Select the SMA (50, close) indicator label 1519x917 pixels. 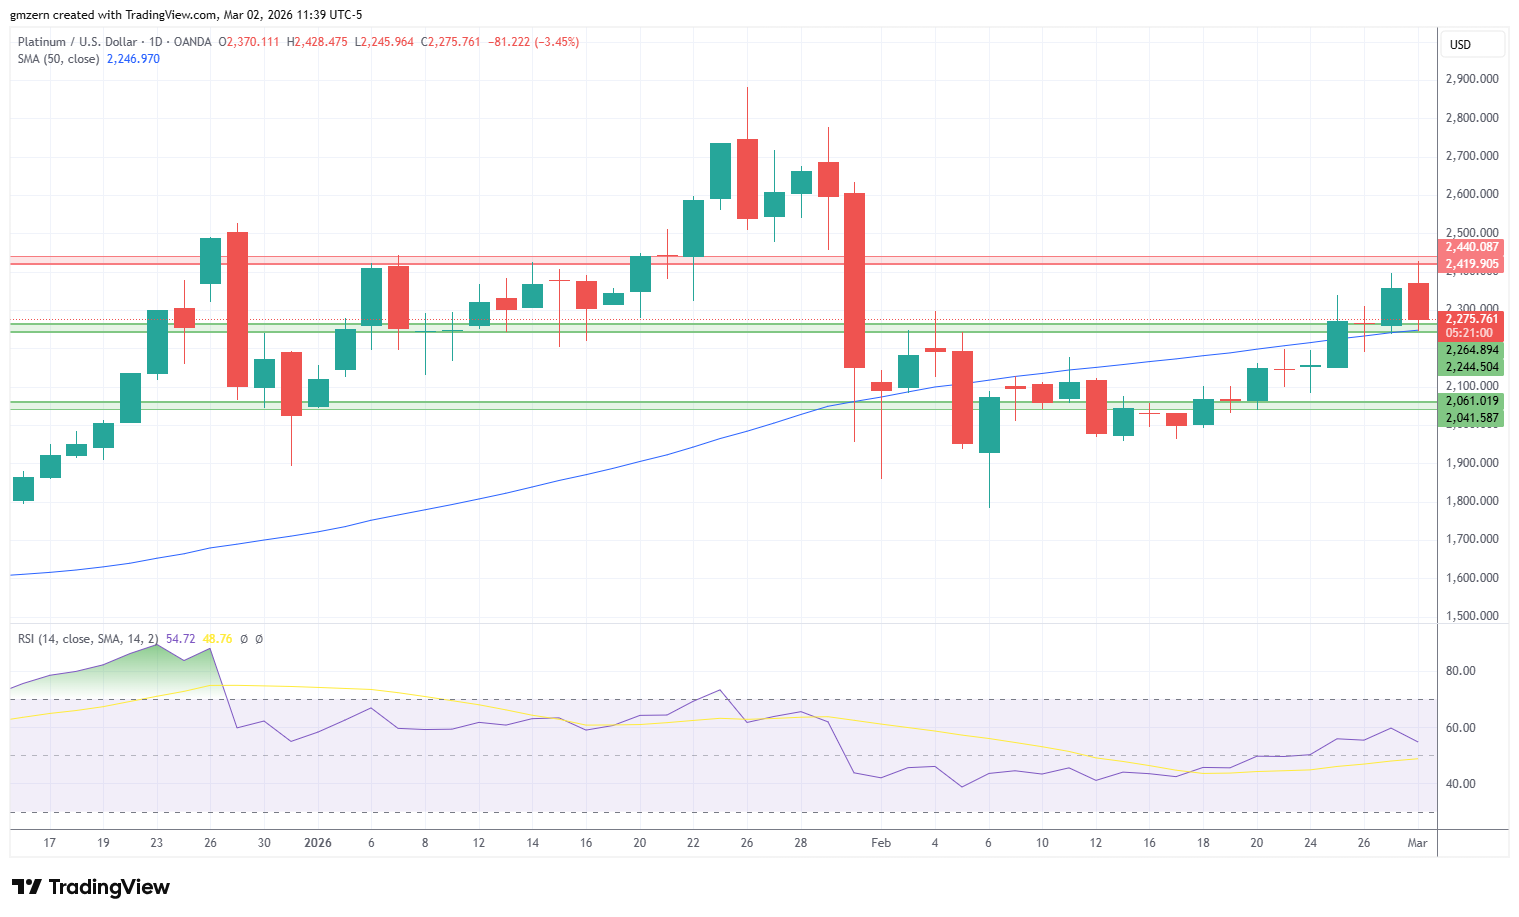pyautogui.click(x=58, y=59)
